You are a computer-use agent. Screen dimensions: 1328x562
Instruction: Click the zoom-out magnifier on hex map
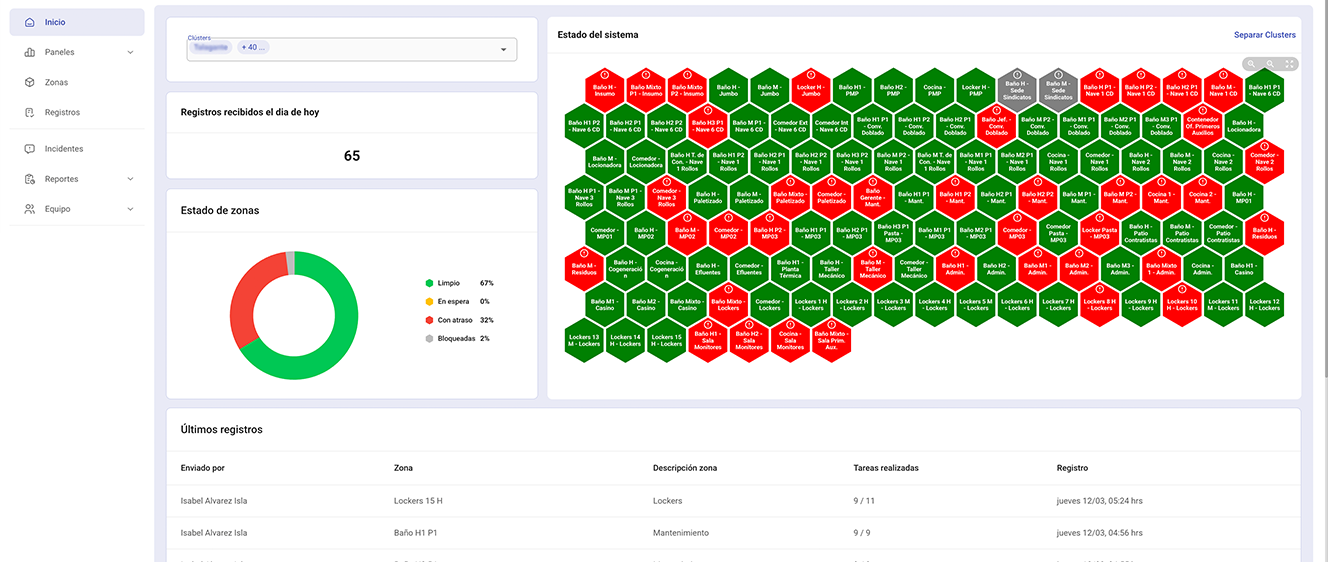tap(1270, 64)
